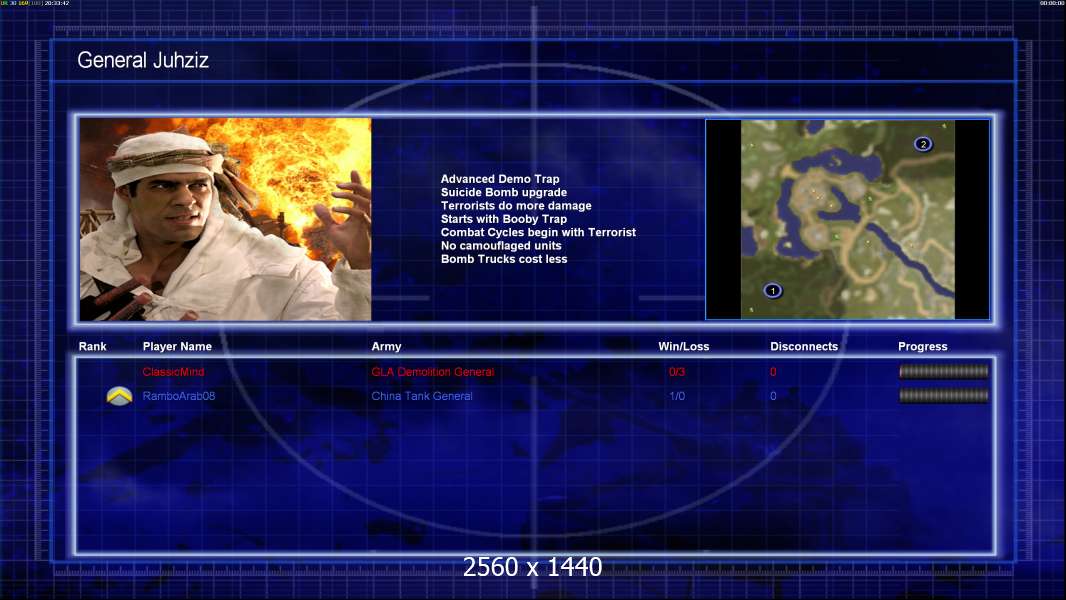
Task: Click the General Juhziz title
Action: click(x=143, y=60)
